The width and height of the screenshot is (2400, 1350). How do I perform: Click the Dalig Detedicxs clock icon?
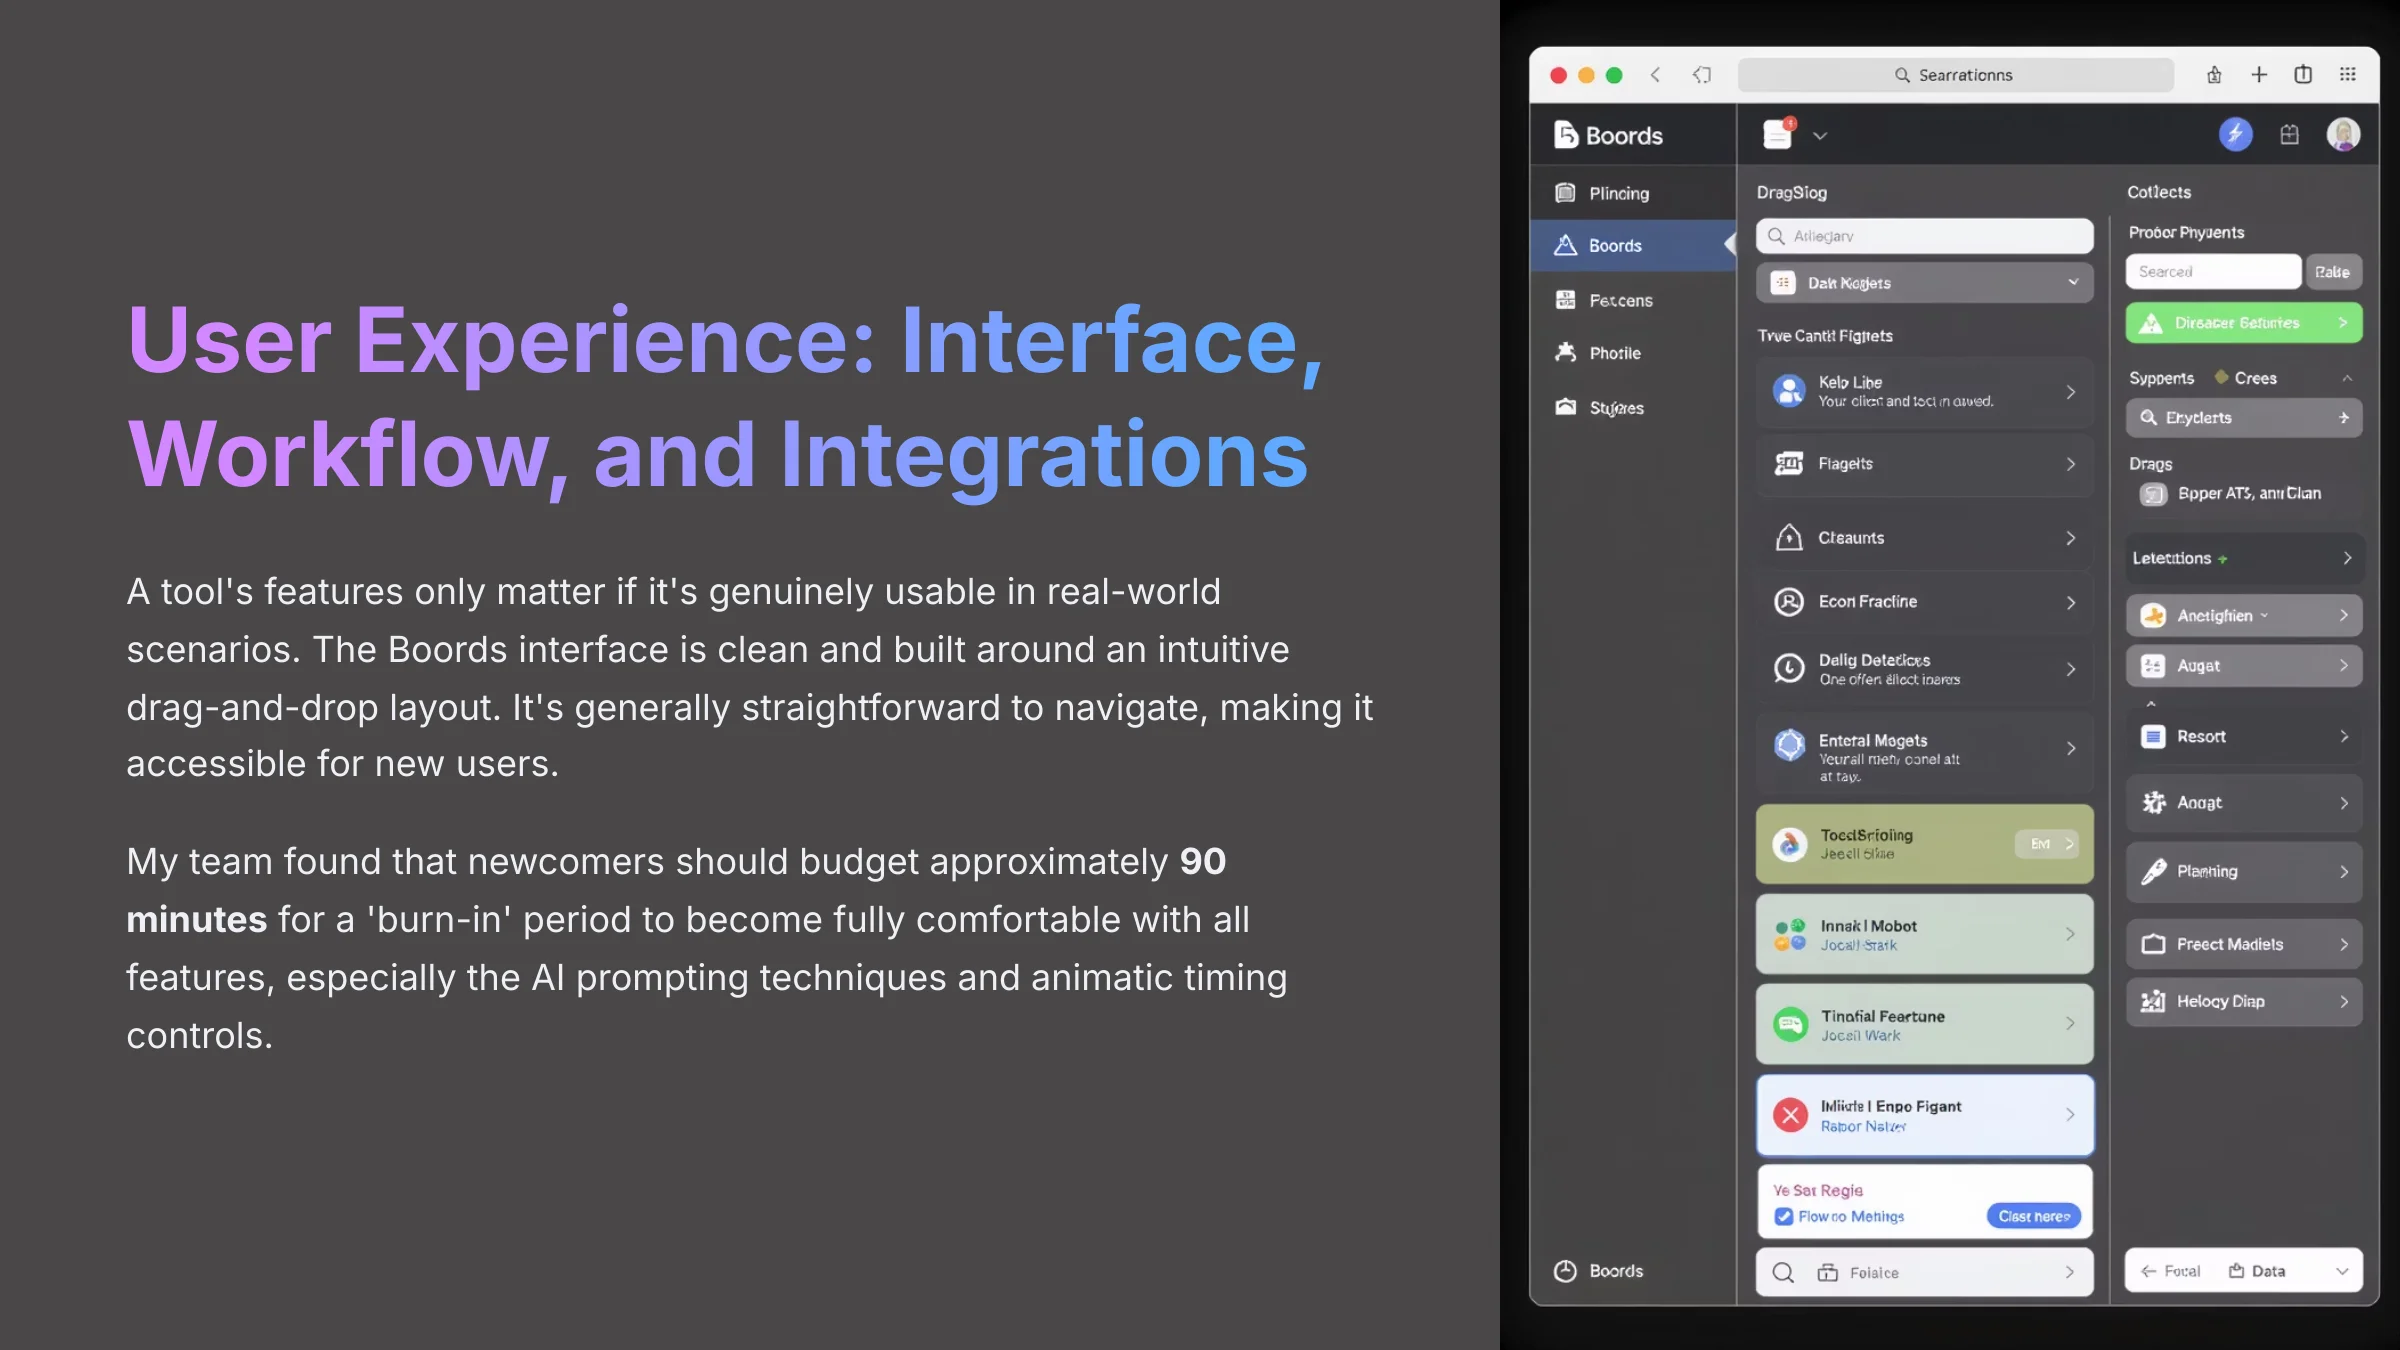(1788, 668)
